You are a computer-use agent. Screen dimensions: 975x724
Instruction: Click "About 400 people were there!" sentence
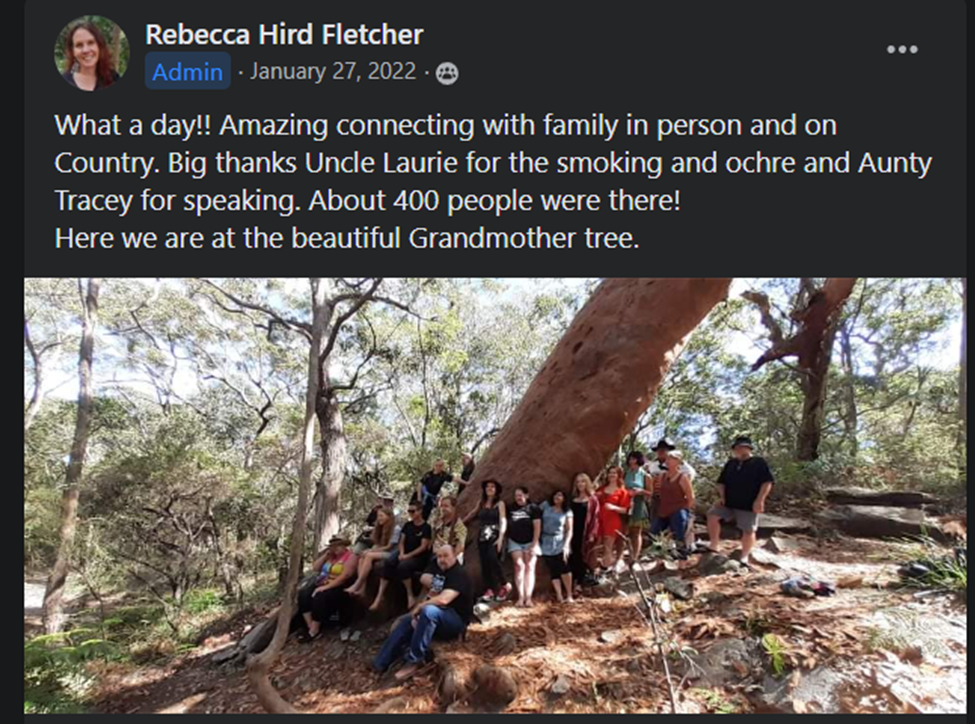tap(494, 201)
